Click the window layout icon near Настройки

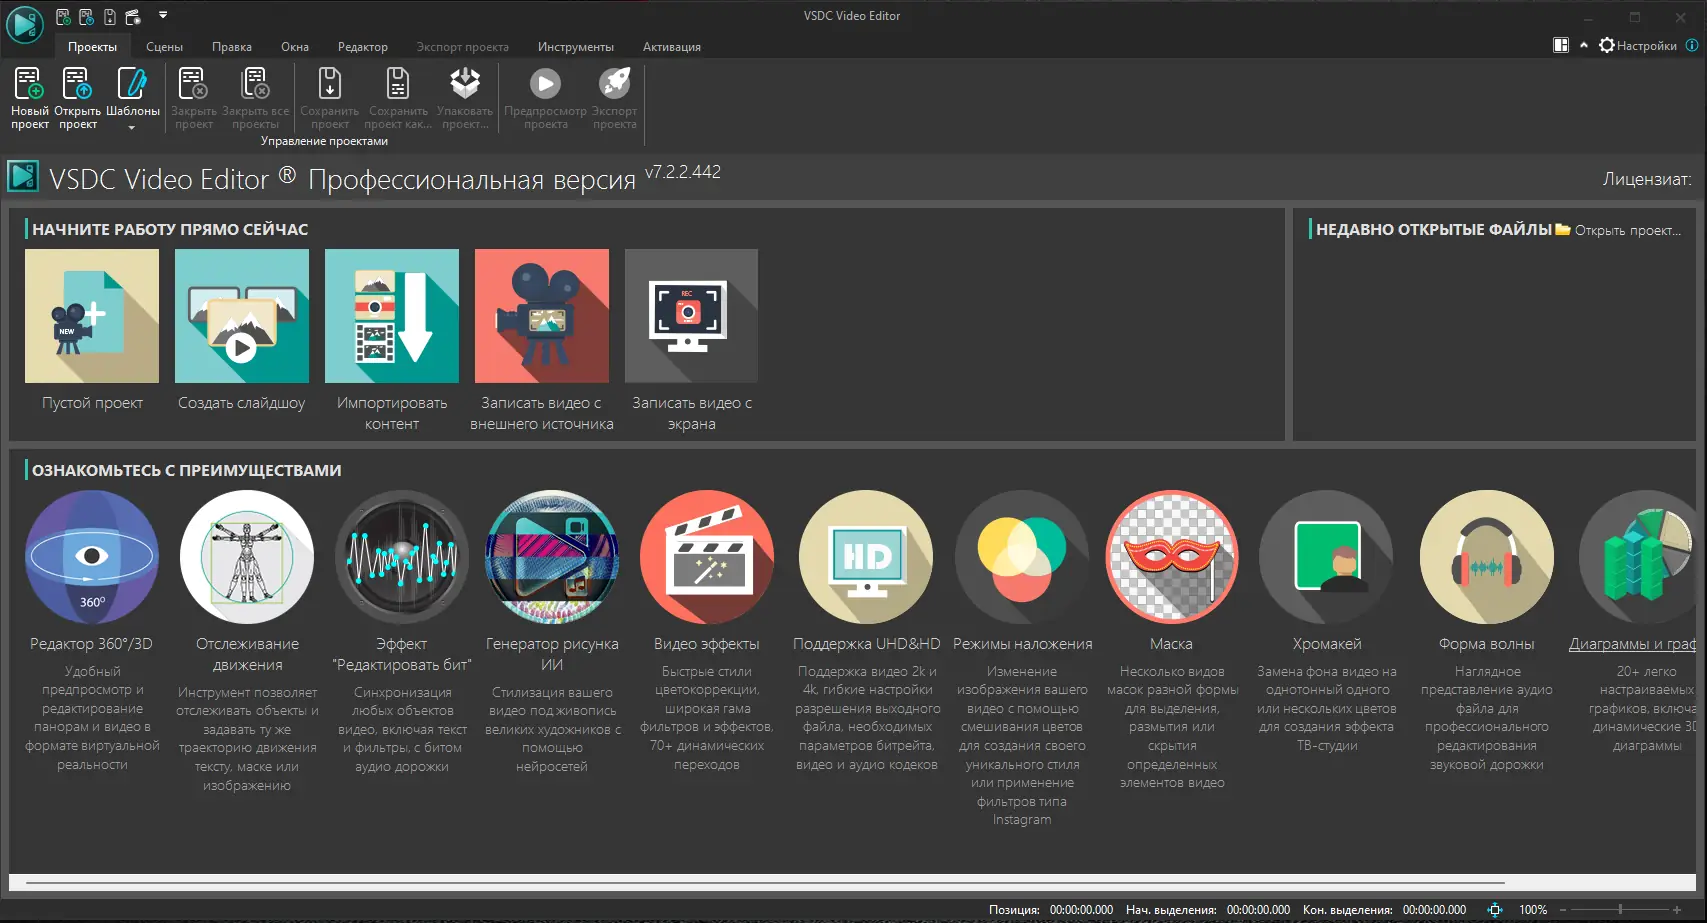pos(1561,45)
